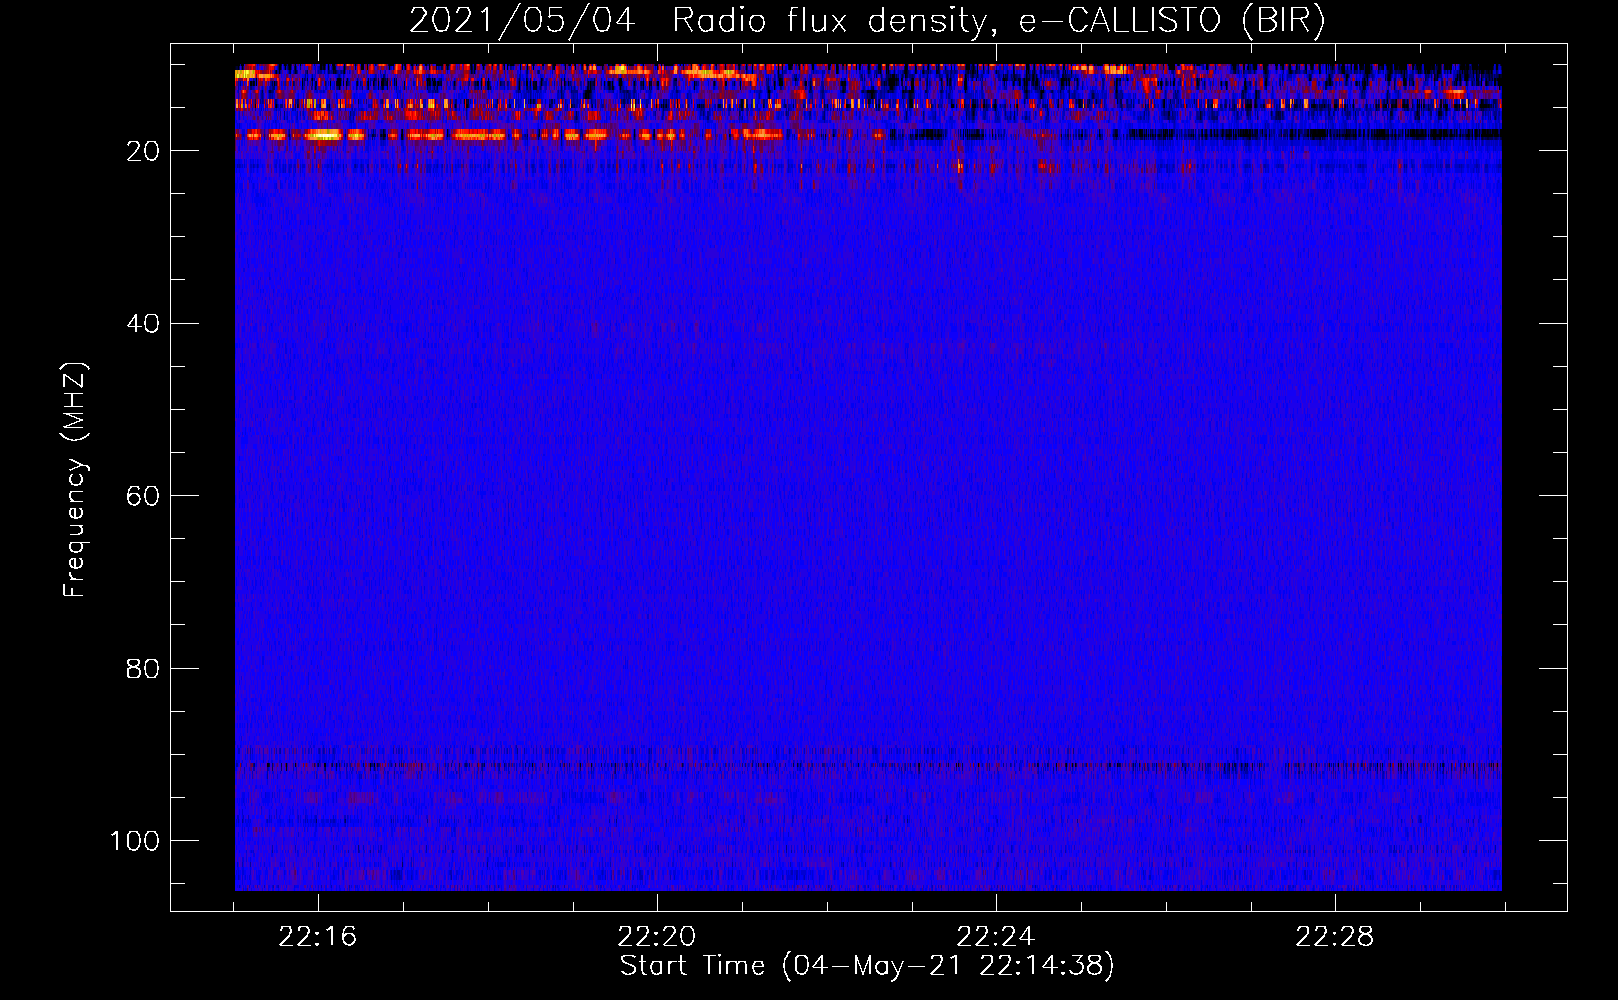Click the 20 MHz frequency tick label

[x=143, y=151]
